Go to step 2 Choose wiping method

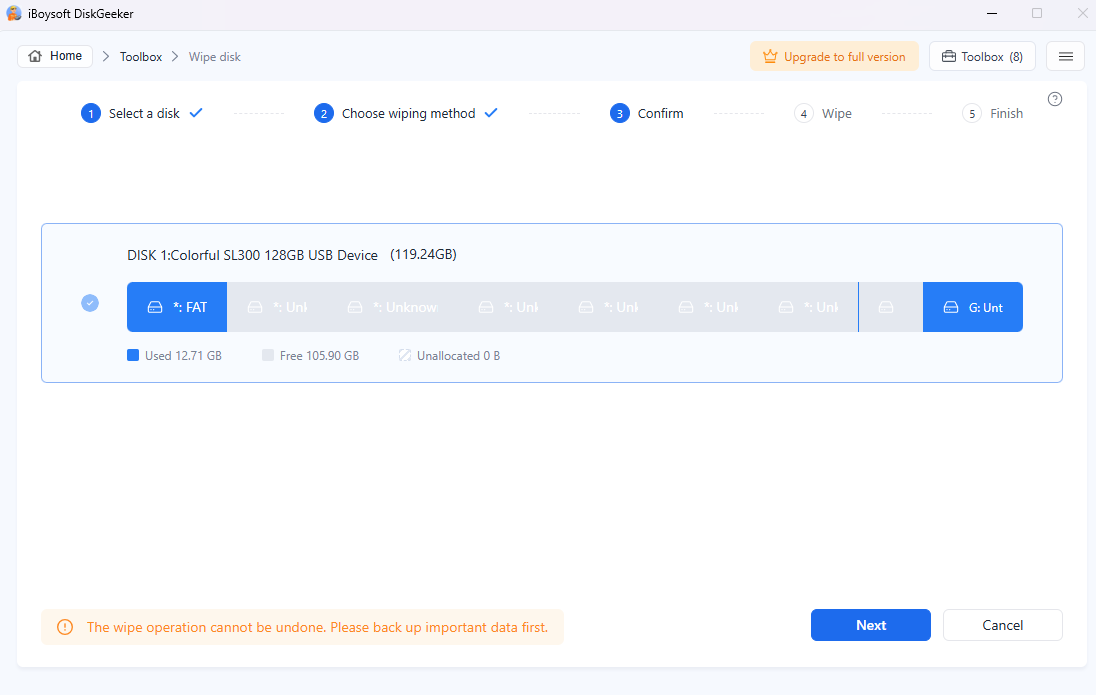click(x=406, y=113)
